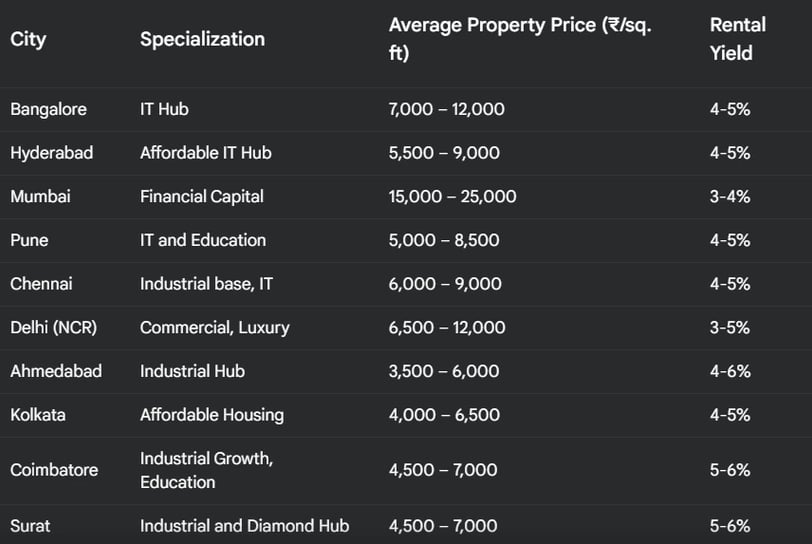Select the Kolkata Affordable Housing cell
The width and height of the screenshot is (812, 544).
(212, 415)
